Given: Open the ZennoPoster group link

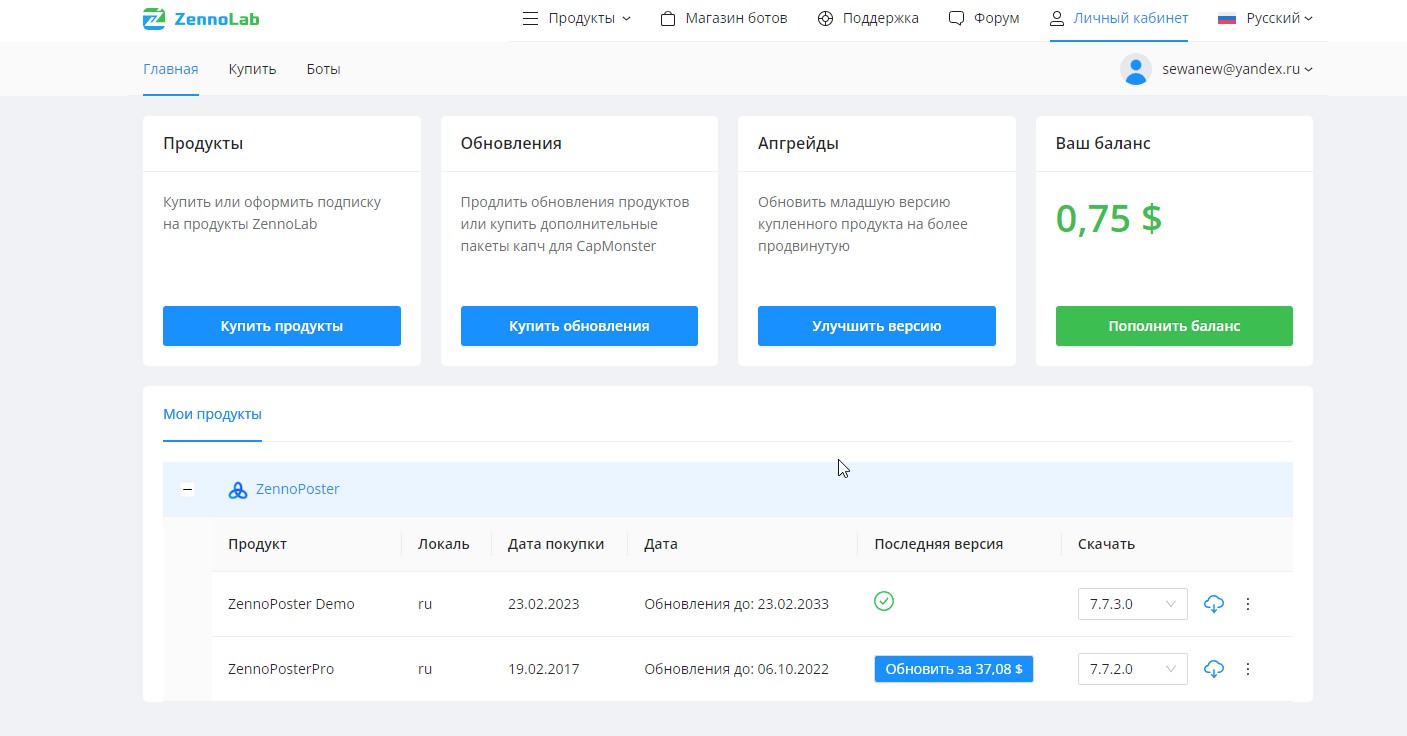Looking at the screenshot, I should [x=298, y=490].
